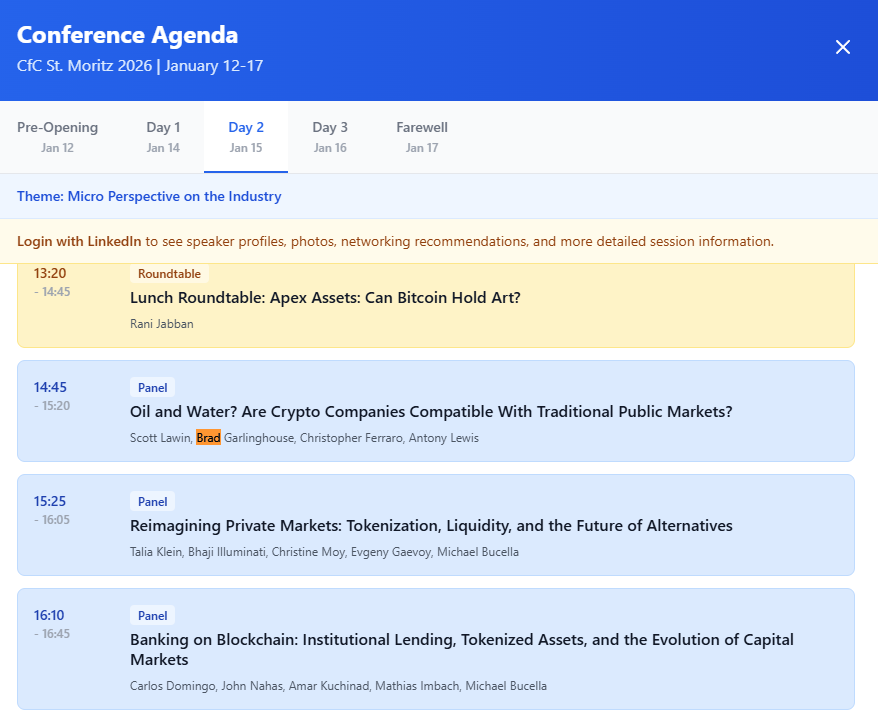The width and height of the screenshot is (878, 718).
Task: Click the Panel tag on 15:25 session
Action: click(x=152, y=502)
